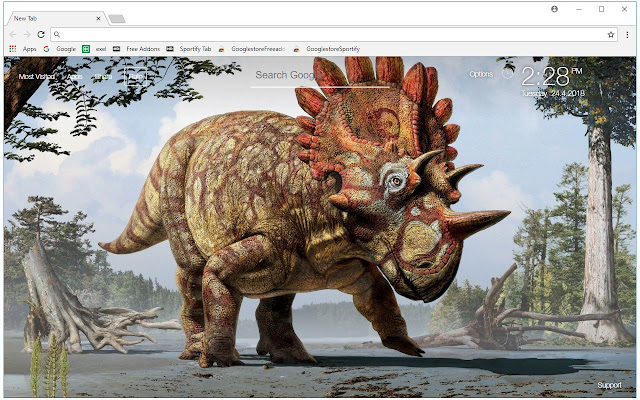Reload the page with the refresh icon
The width and height of the screenshot is (640, 400).
(41, 35)
